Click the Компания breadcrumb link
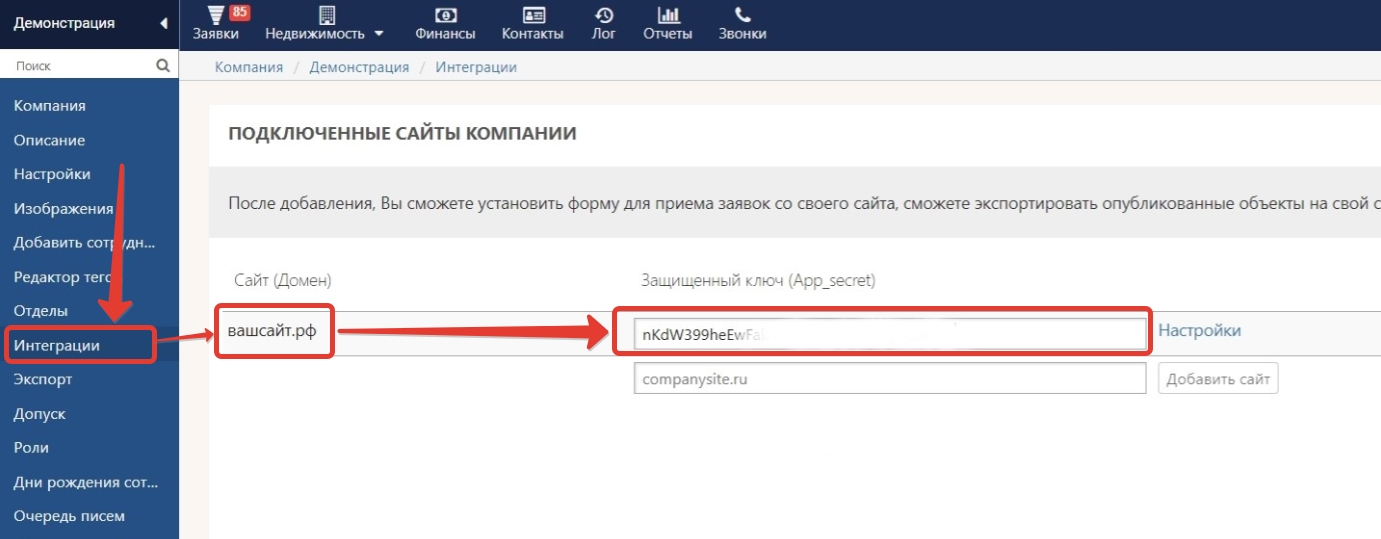The width and height of the screenshot is (1381, 539). [x=249, y=67]
